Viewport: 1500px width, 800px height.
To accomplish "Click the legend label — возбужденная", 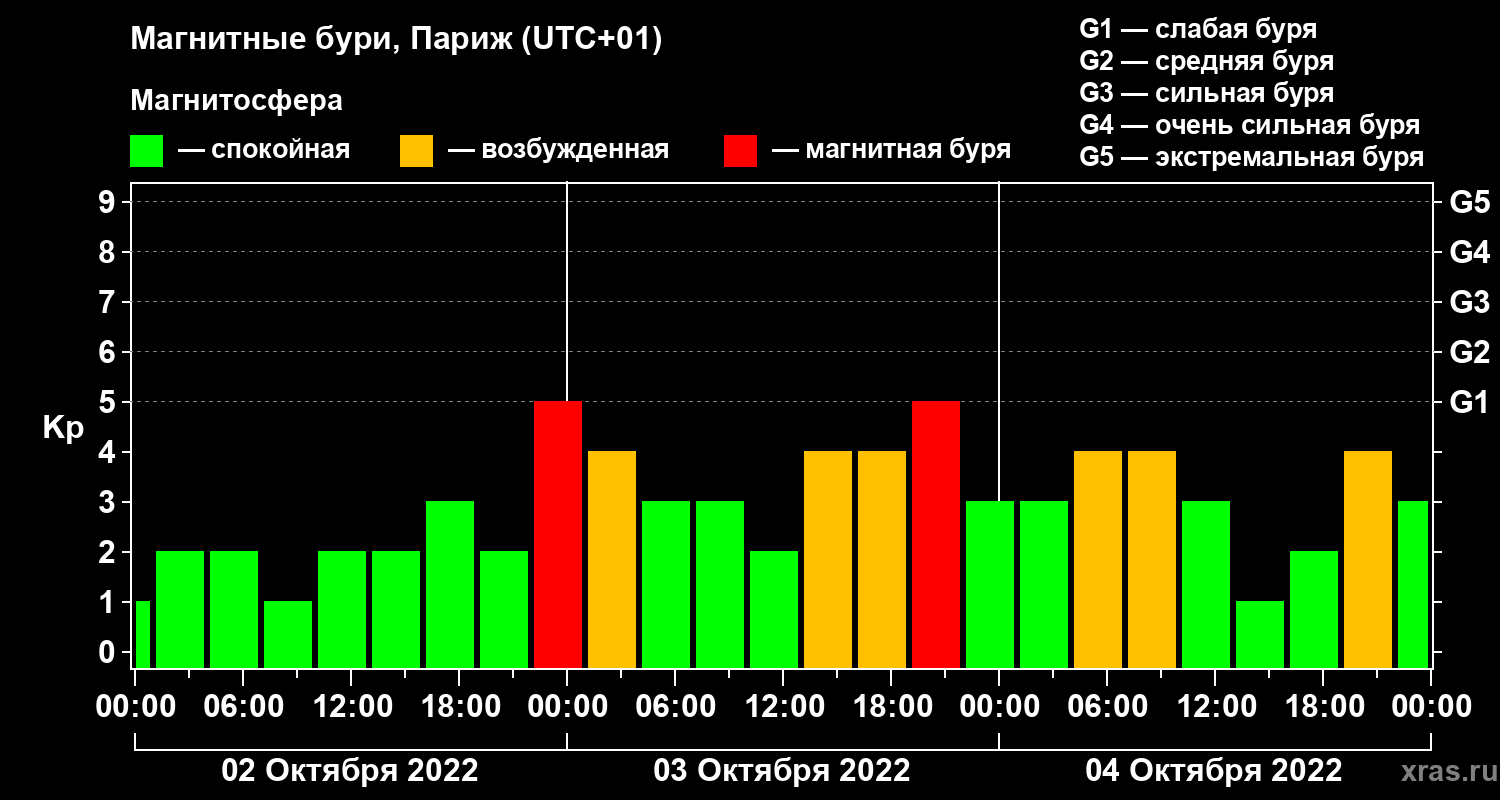I will [x=558, y=150].
